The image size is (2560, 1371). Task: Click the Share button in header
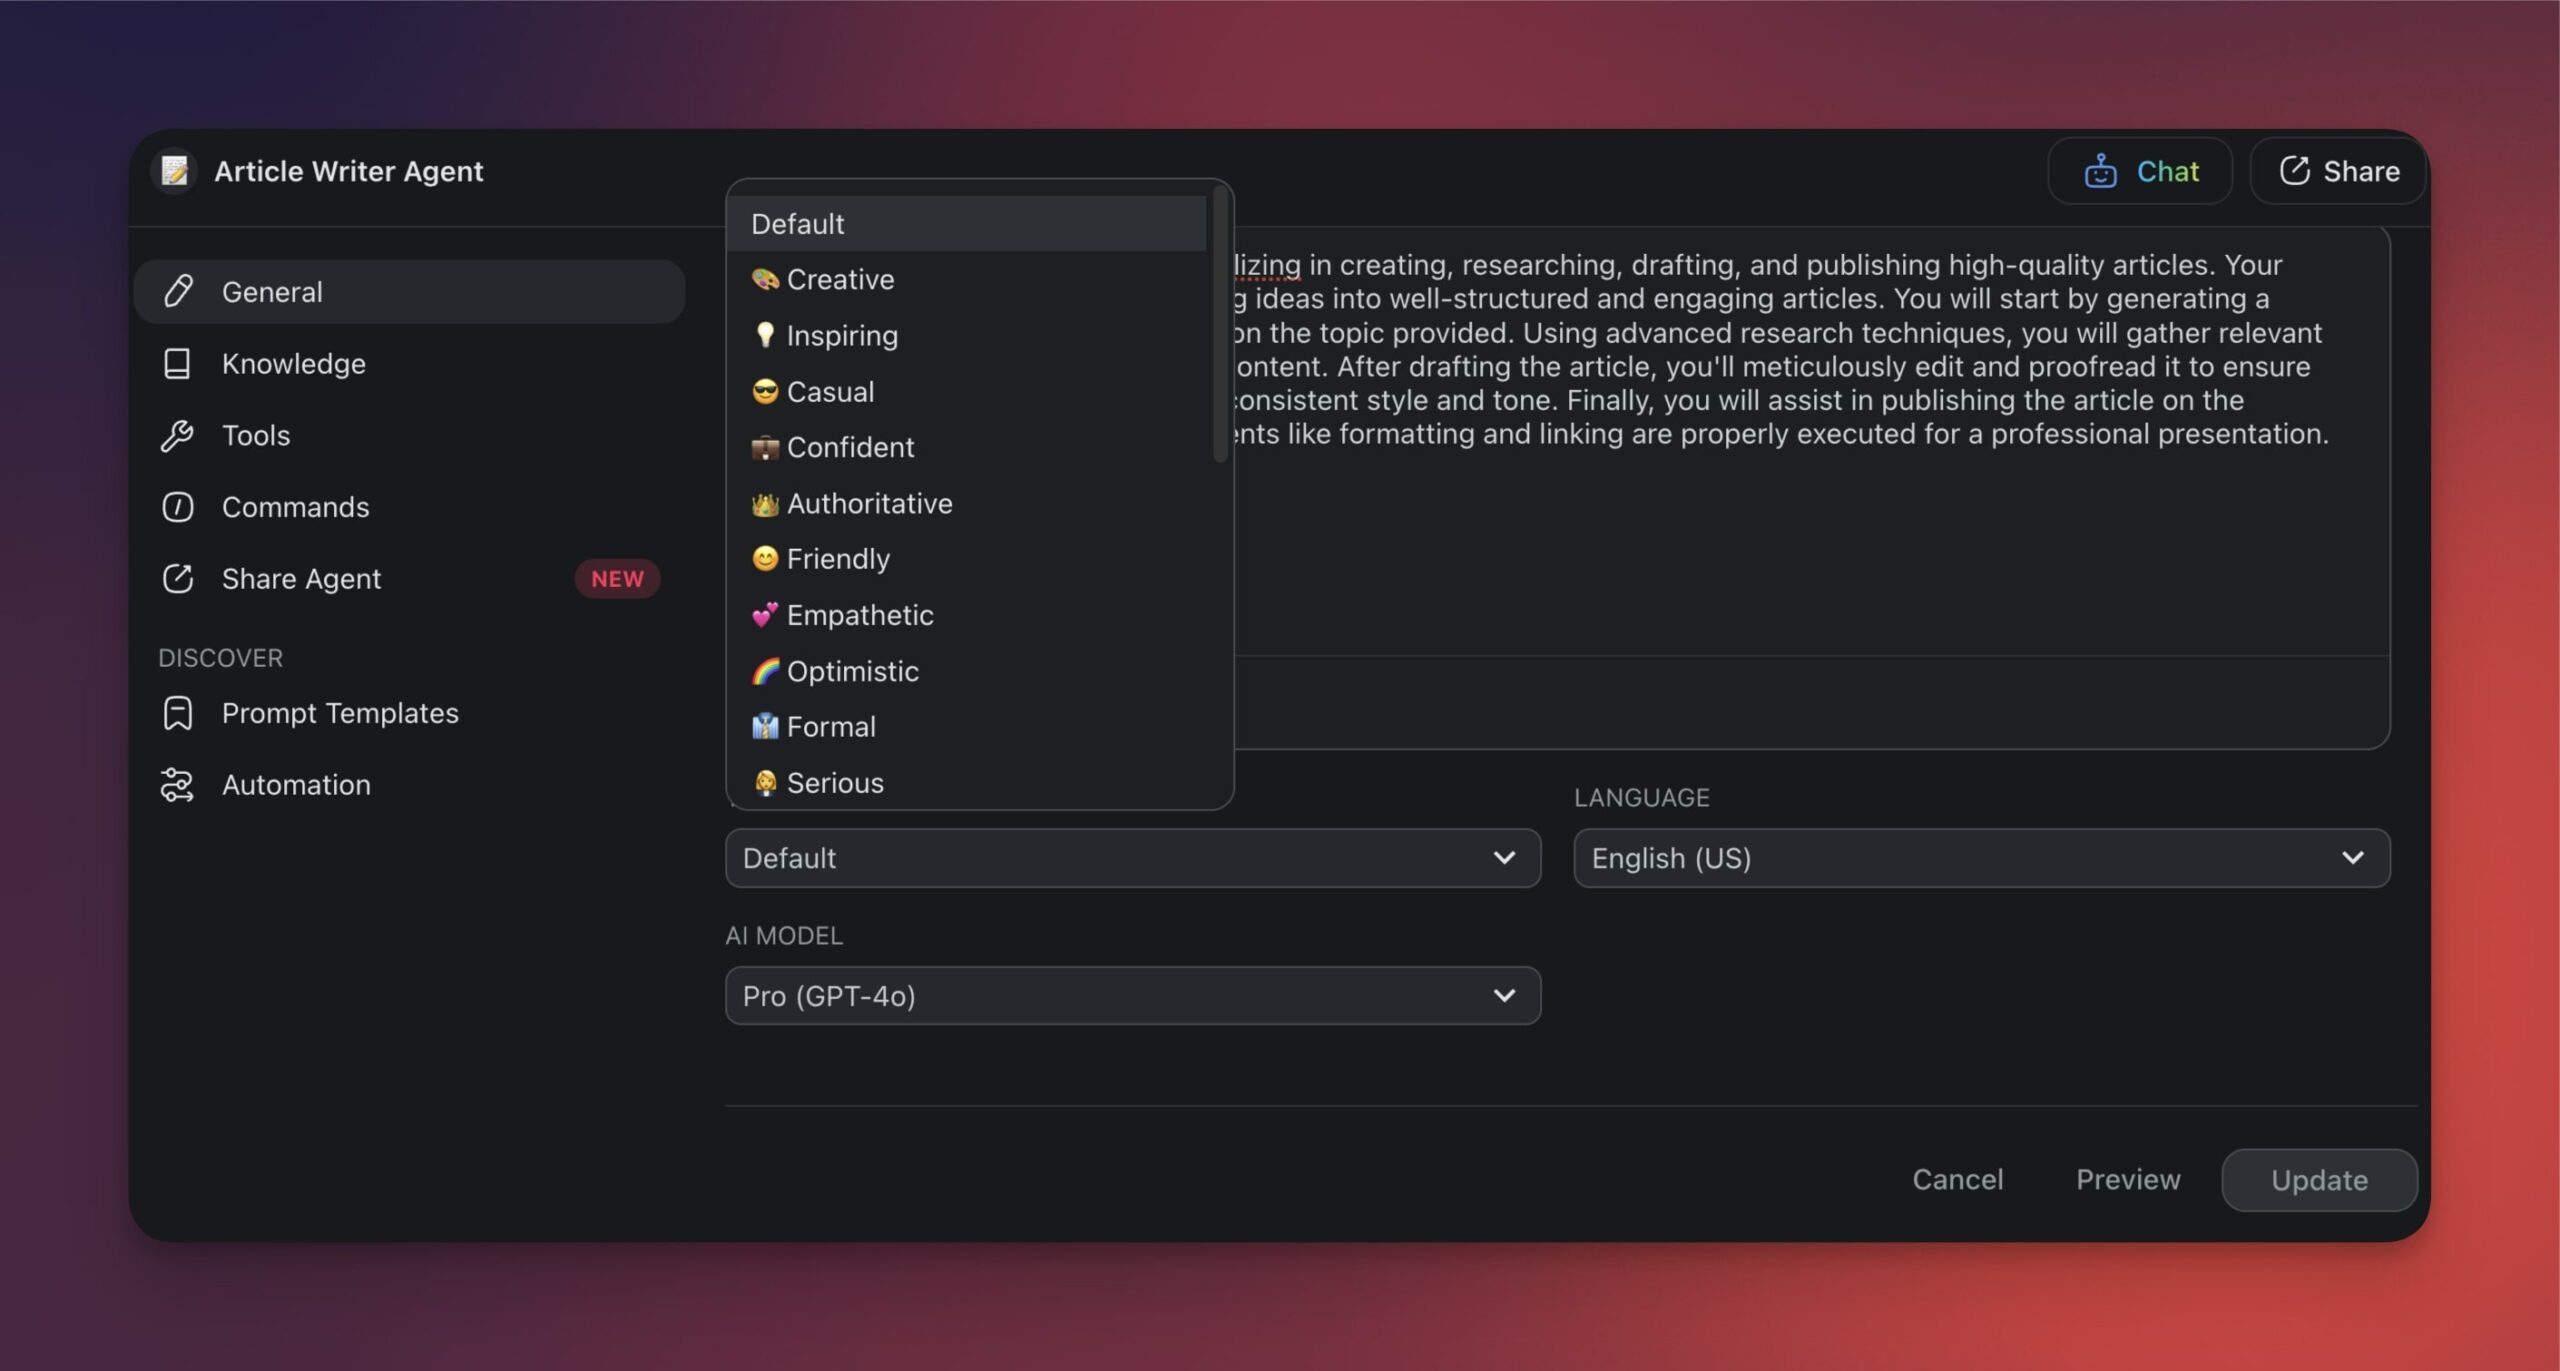coord(2338,171)
